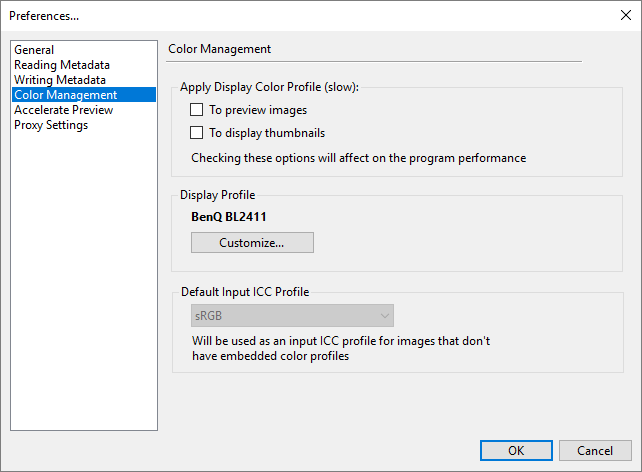642x472 pixels.
Task: Open the Accelerate Preview settings page
Action: tap(63, 110)
